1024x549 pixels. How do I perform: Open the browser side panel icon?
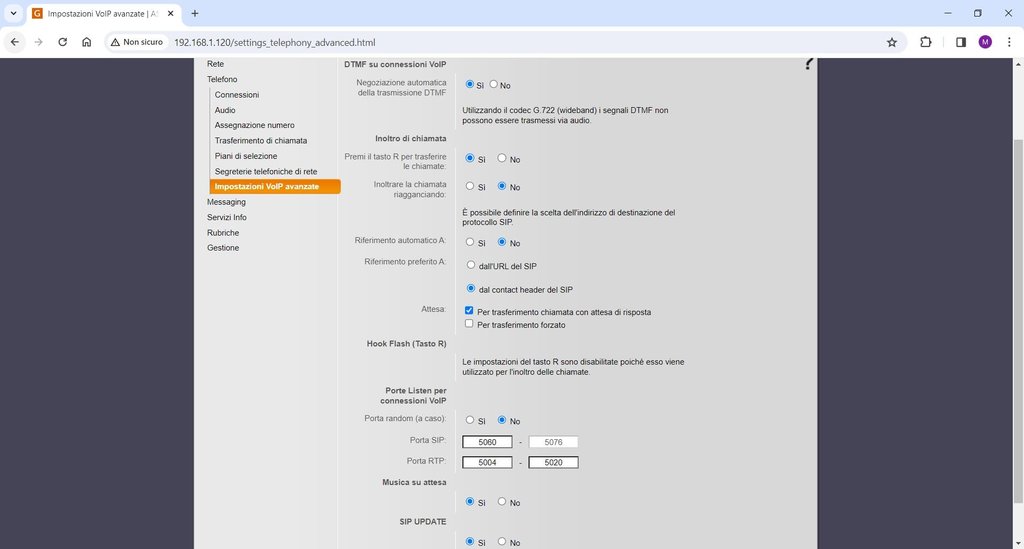(x=960, y=42)
